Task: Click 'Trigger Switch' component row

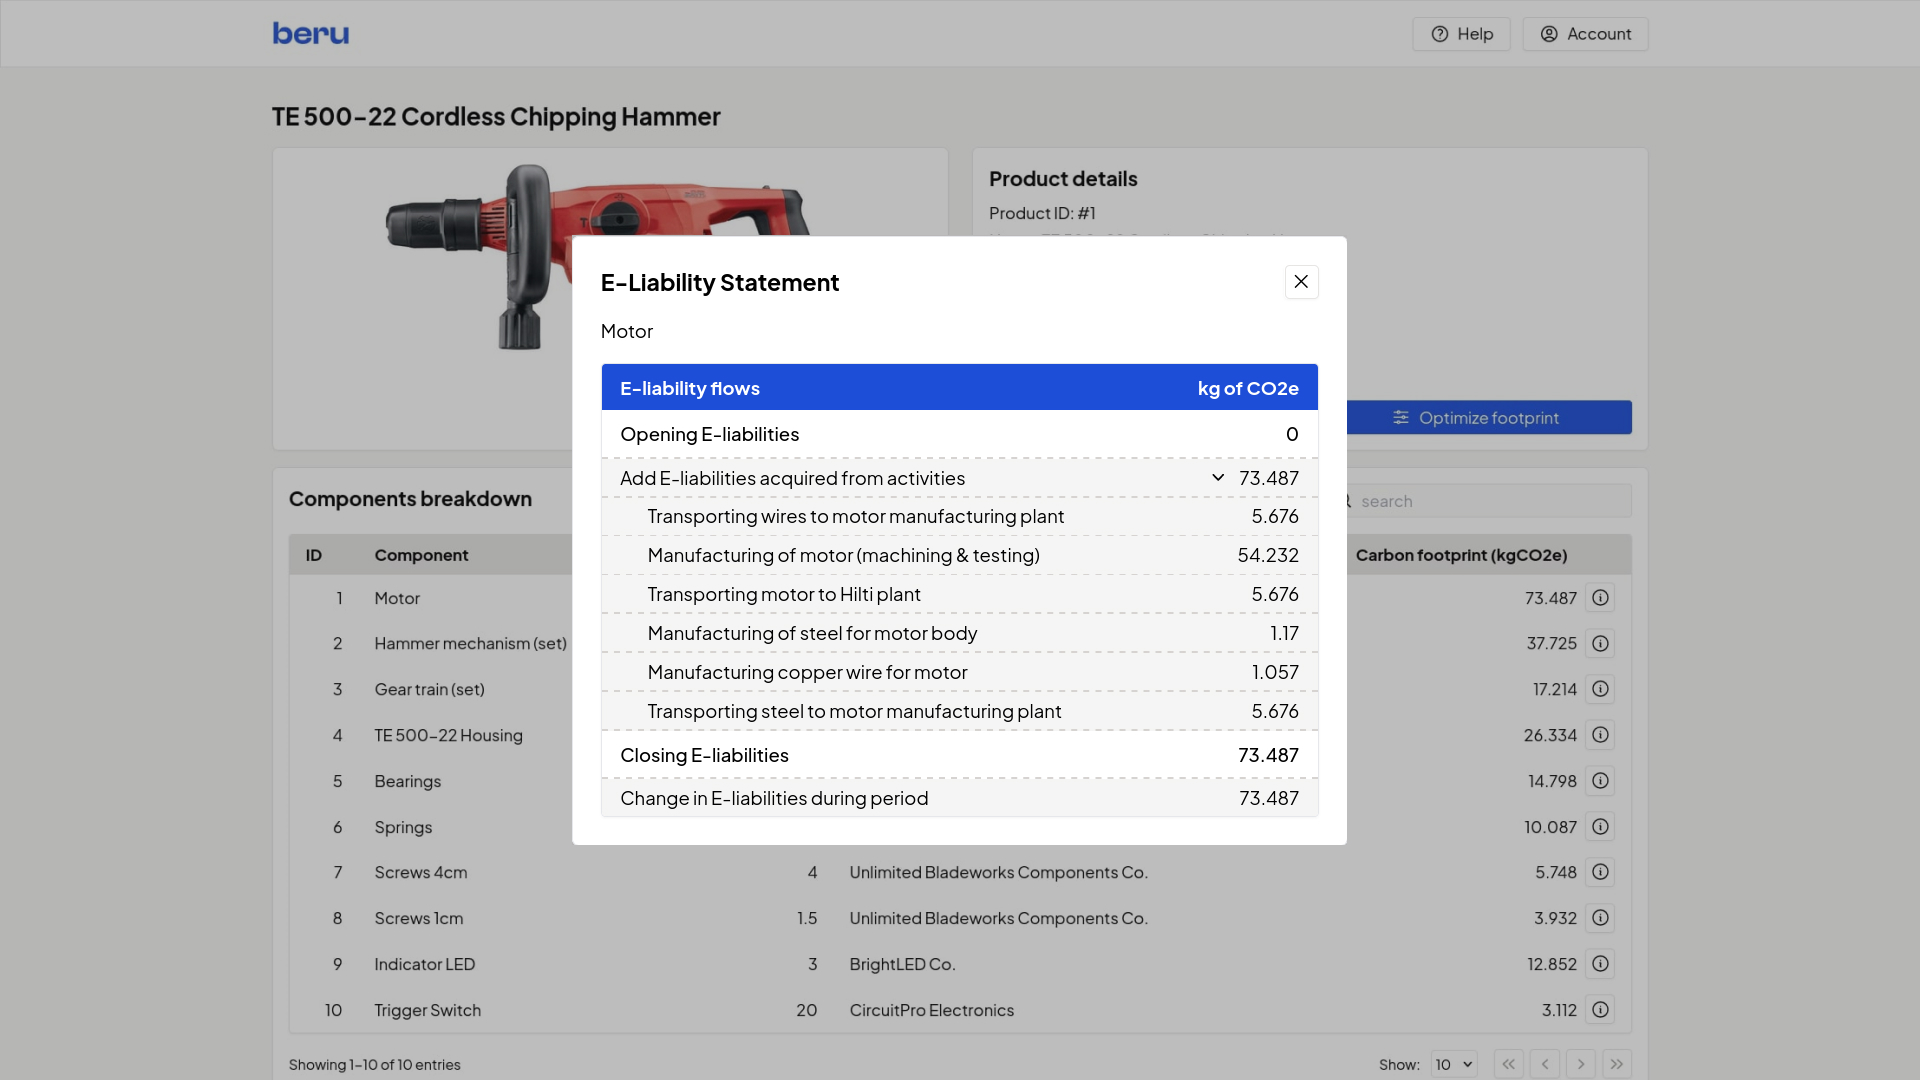Action: pos(427,1010)
